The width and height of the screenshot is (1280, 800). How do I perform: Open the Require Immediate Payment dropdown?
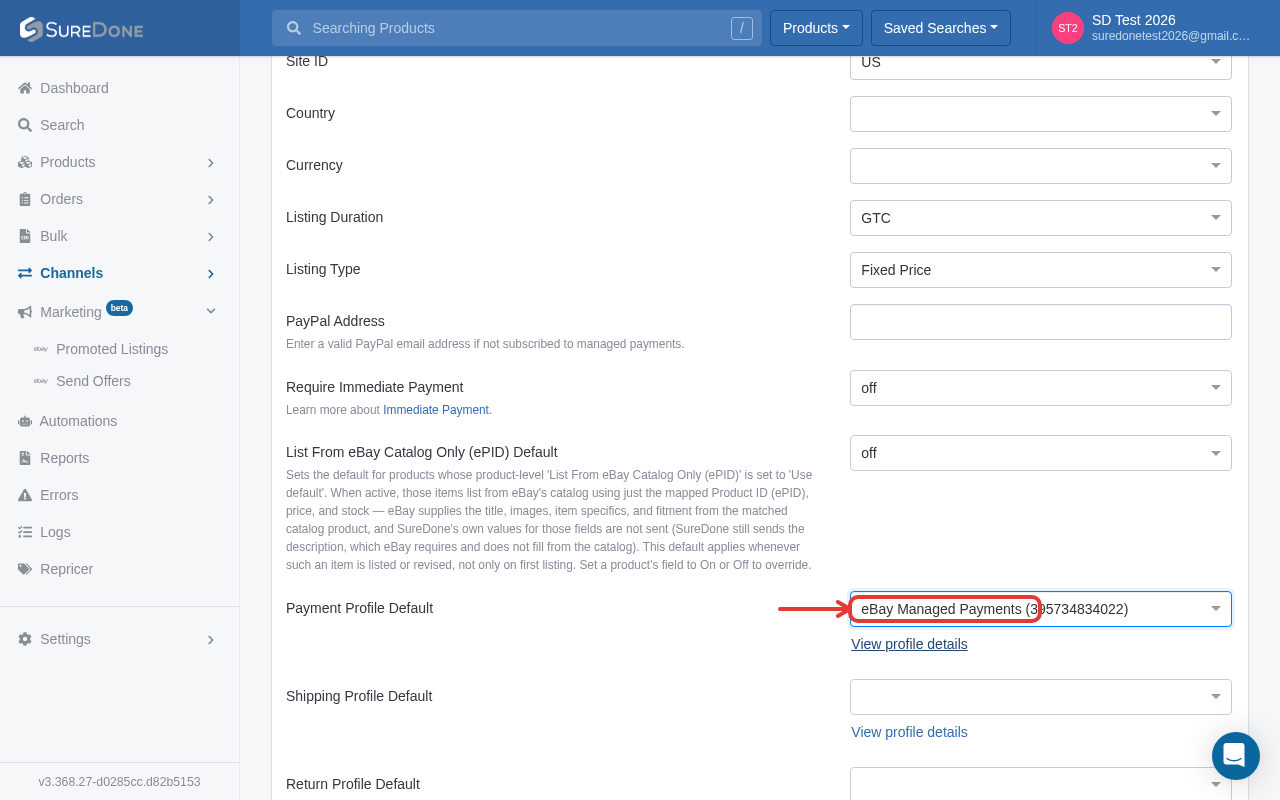point(1041,388)
